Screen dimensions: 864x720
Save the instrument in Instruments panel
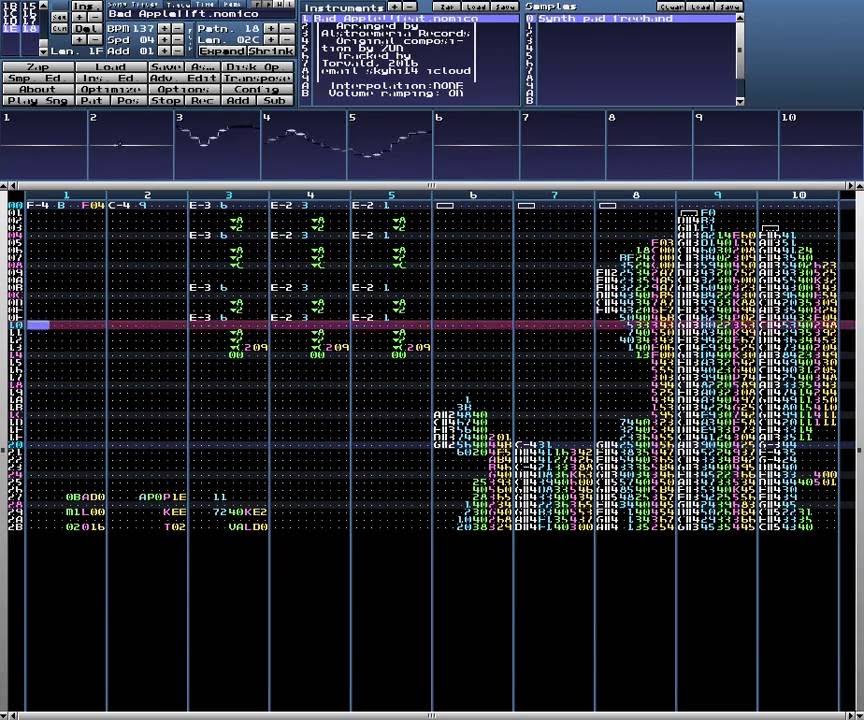[x=505, y=7]
